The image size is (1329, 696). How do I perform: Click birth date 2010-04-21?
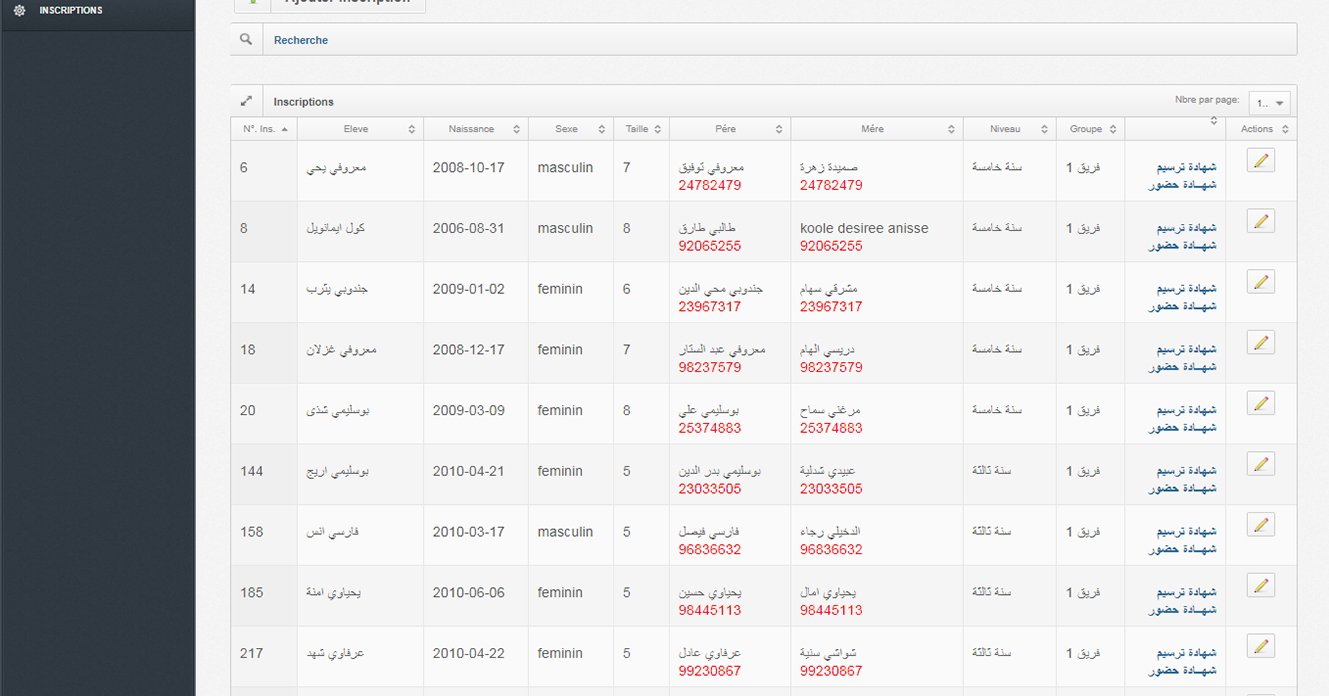(x=469, y=471)
